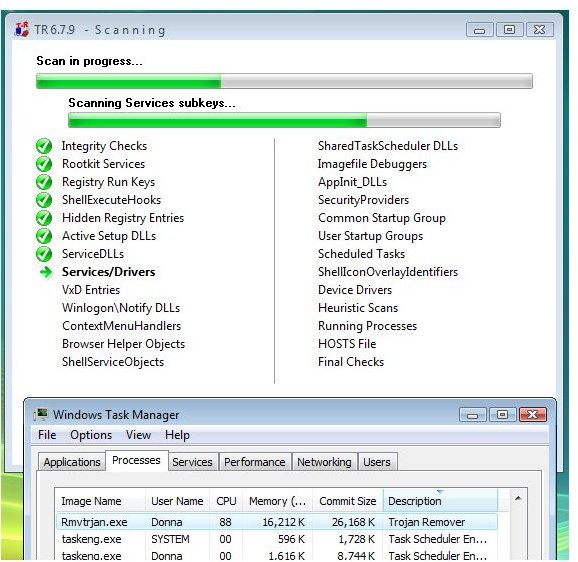
Task: Open the Performance tab
Action: coord(255,462)
